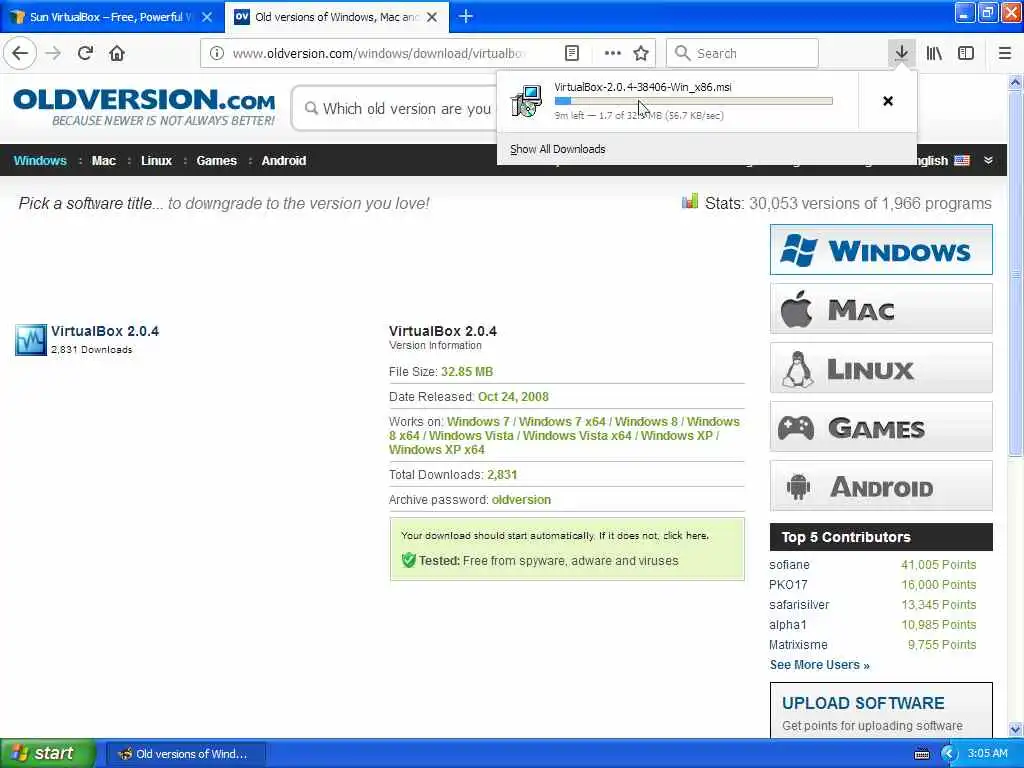Click the address bar URL
Viewport: 1024px width, 768px height.
[379, 53]
